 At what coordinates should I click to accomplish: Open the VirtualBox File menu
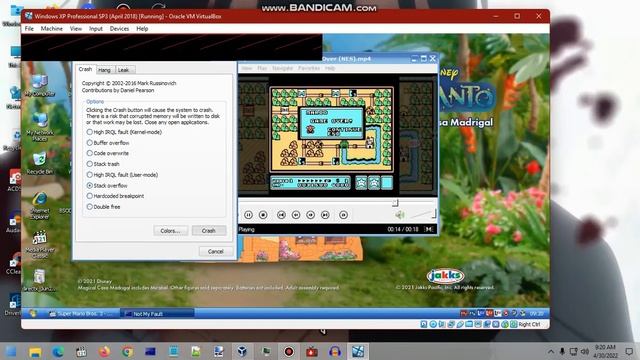click(x=29, y=29)
